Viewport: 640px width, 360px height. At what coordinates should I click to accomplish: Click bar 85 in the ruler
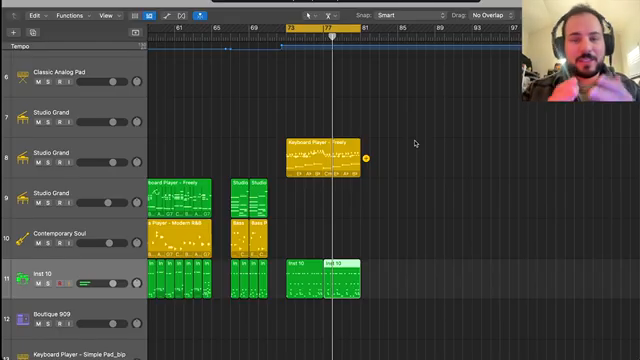click(x=402, y=28)
